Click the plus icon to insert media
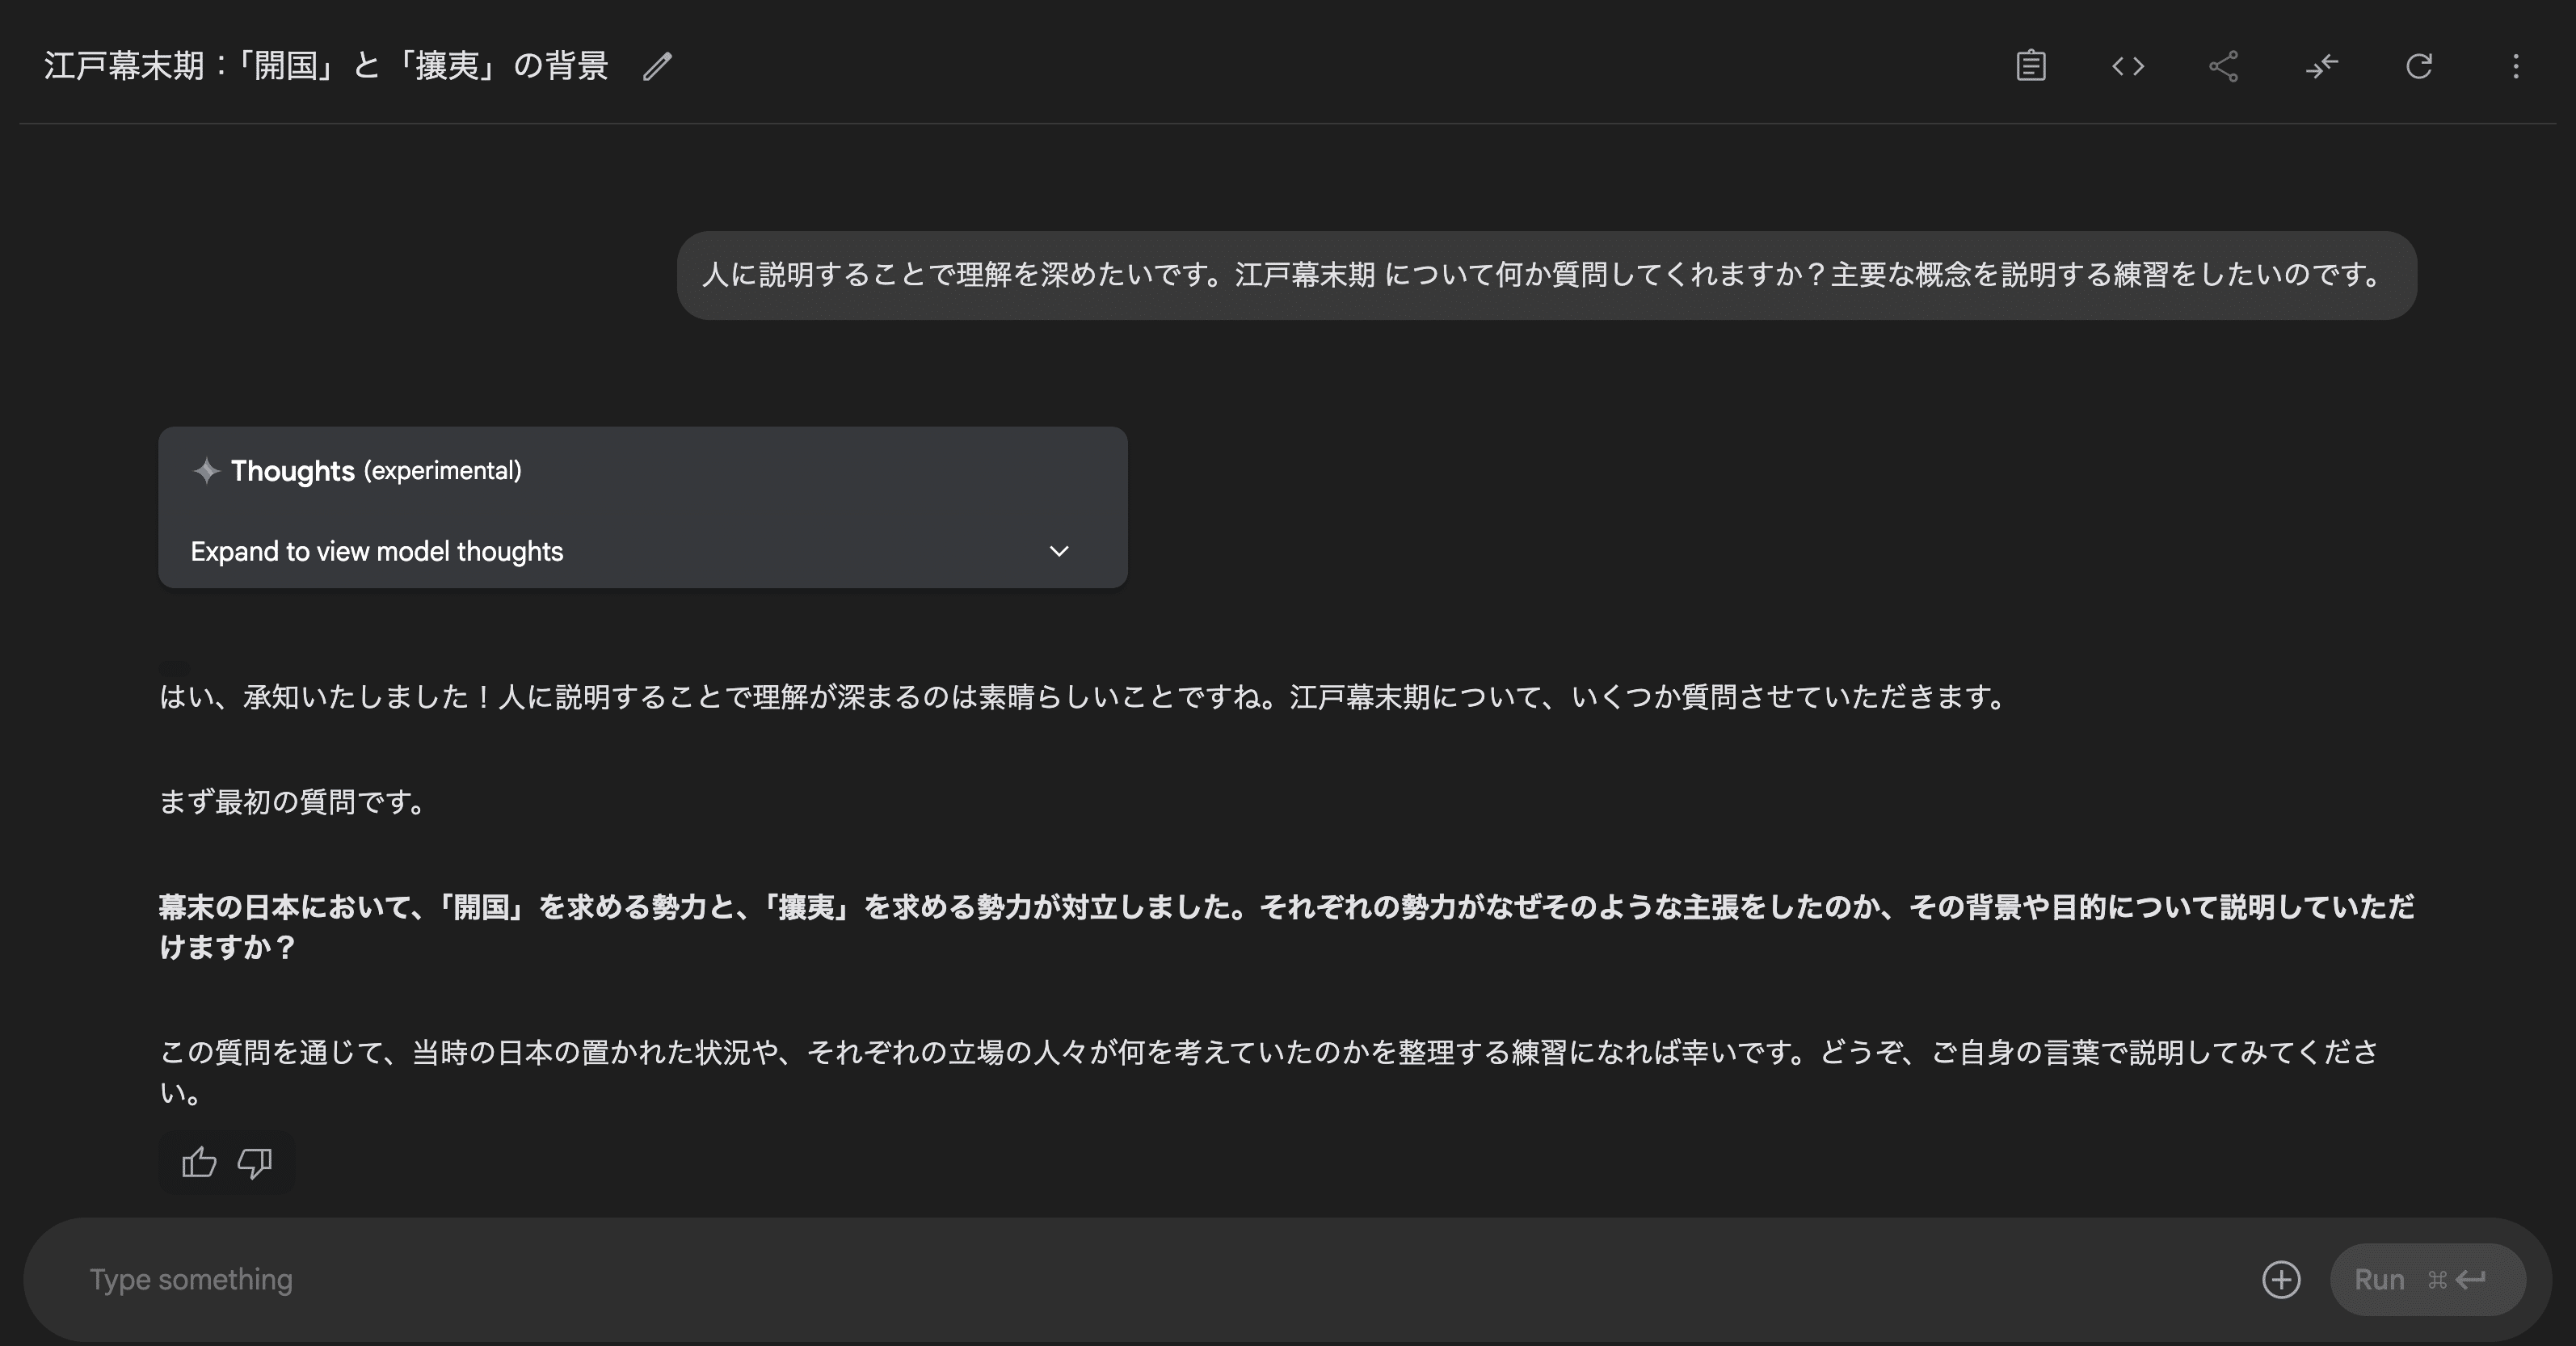2576x1346 pixels. click(x=2281, y=1279)
